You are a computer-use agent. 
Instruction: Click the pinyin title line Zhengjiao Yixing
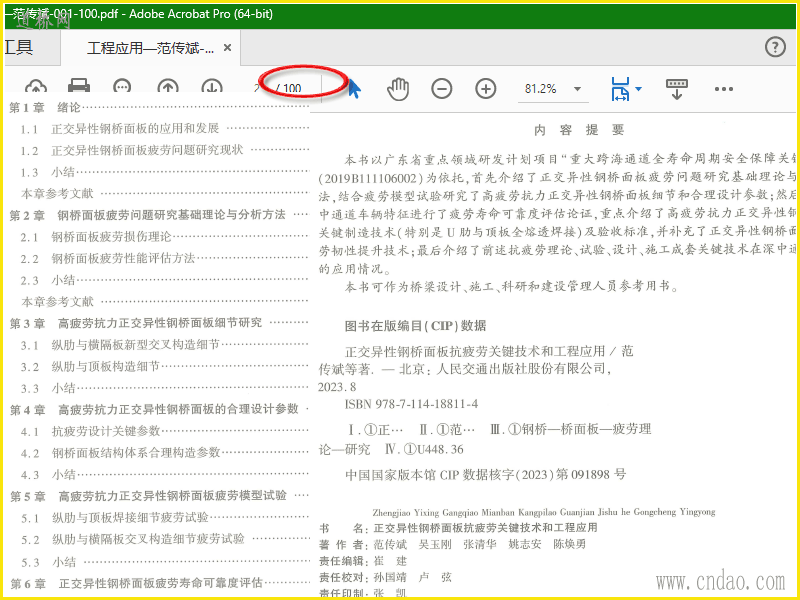click(544, 512)
